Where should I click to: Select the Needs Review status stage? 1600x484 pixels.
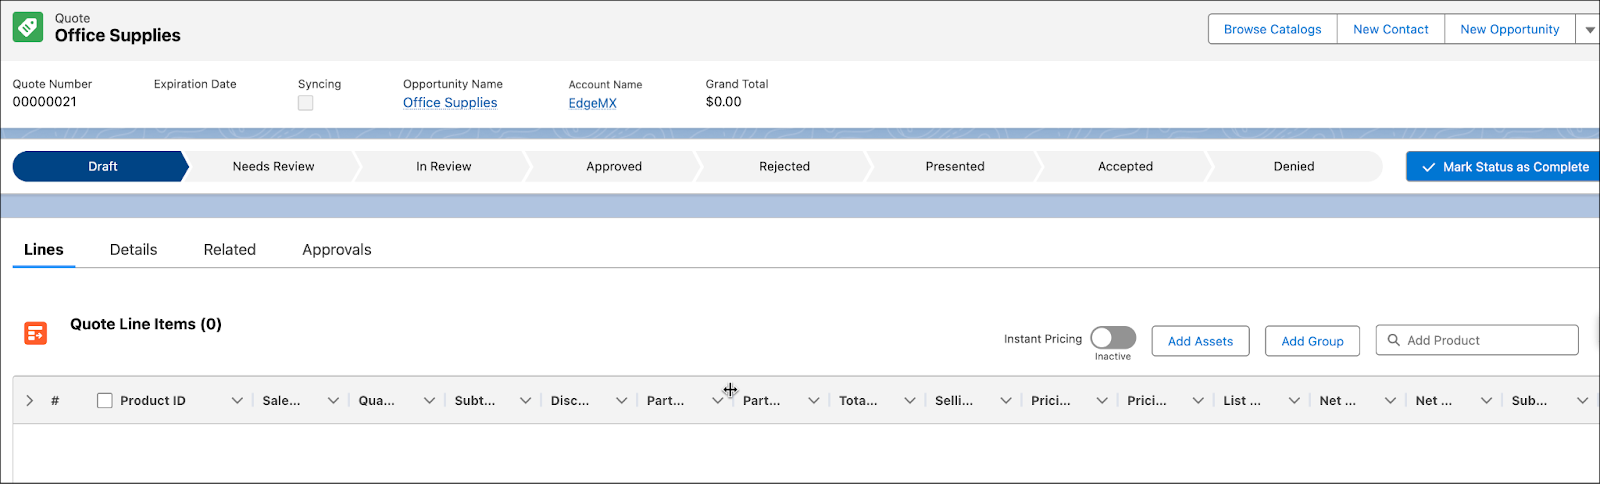273,167
